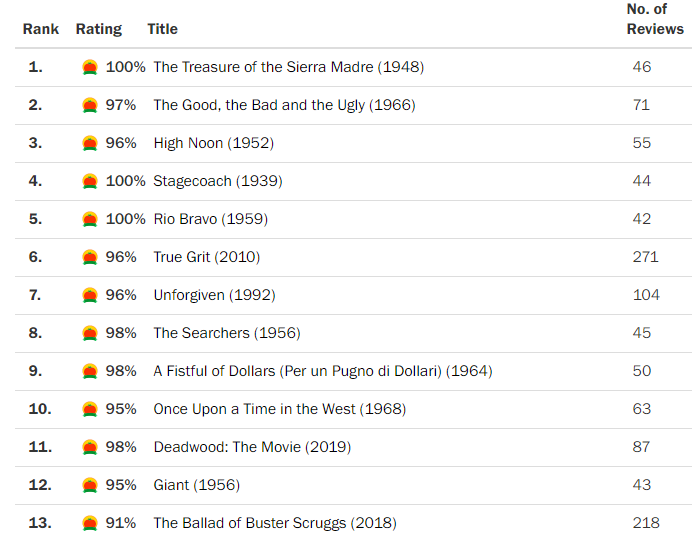The height and width of the screenshot is (533, 692).
Task: Open the Rio Bravo (1959) movie page
Action: (210, 219)
